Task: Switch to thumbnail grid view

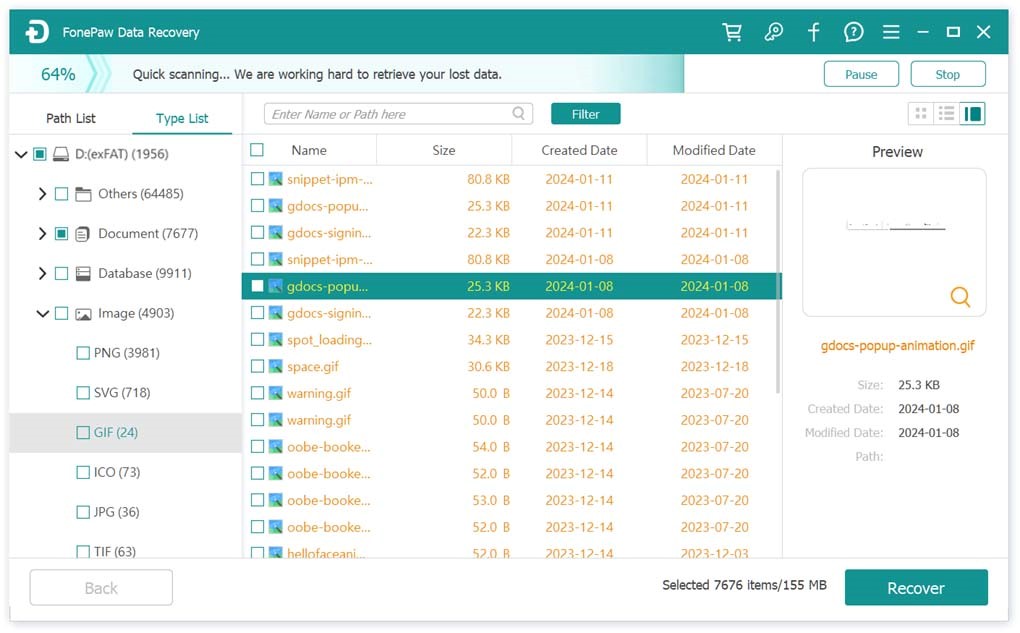Action: pyautogui.click(x=921, y=114)
